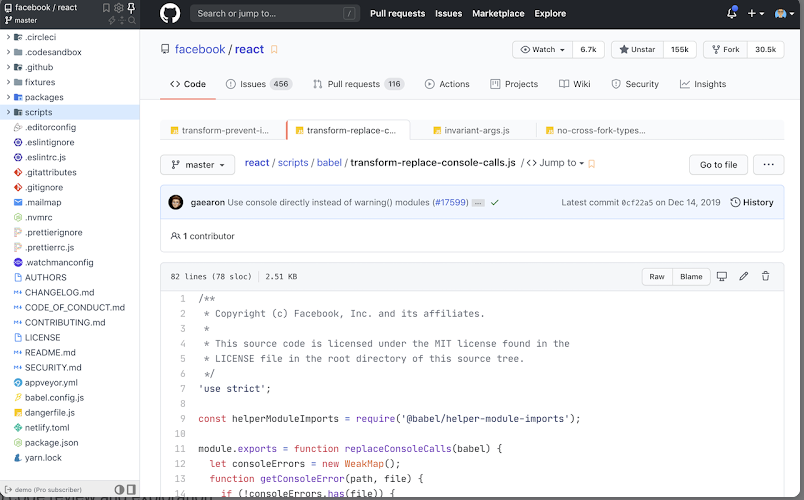View the 155k stargazers count
The height and width of the screenshot is (500, 804).
point(680,50)
